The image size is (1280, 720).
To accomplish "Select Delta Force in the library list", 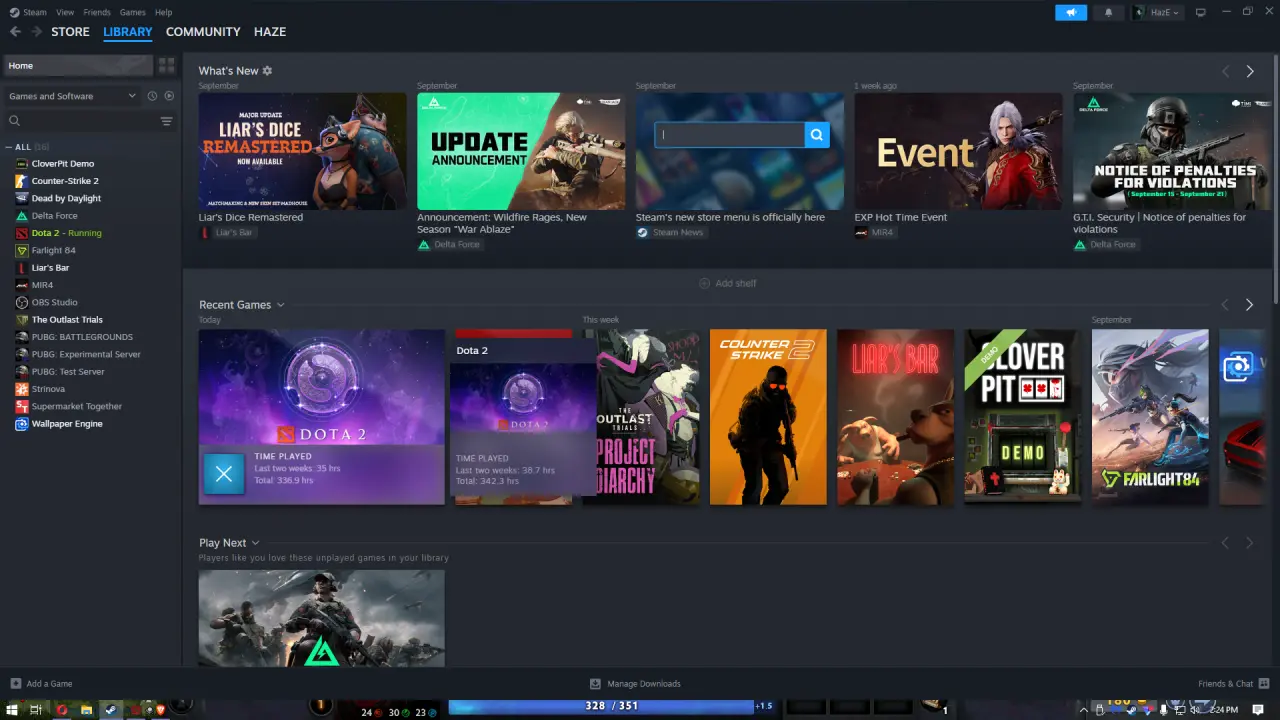I will 54,216.
